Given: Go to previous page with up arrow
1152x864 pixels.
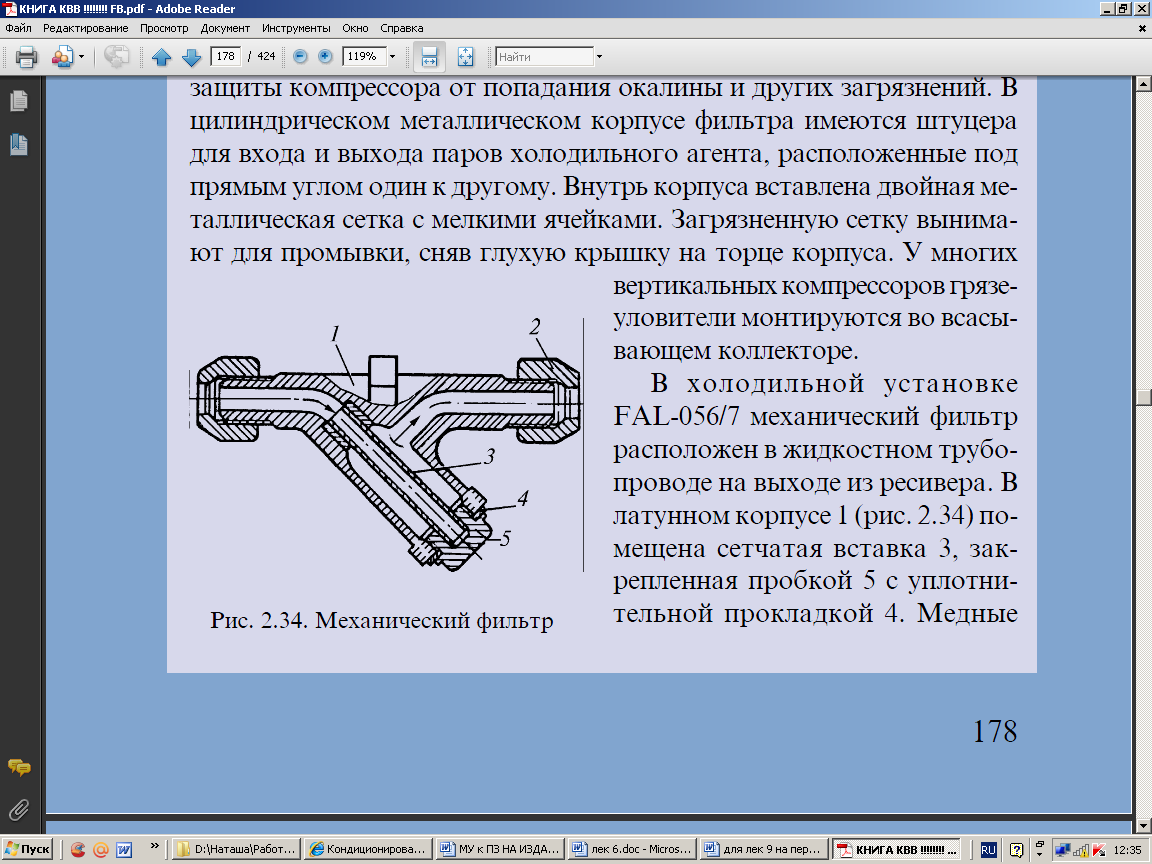Looking at the screenshot, I should point(162,57).
